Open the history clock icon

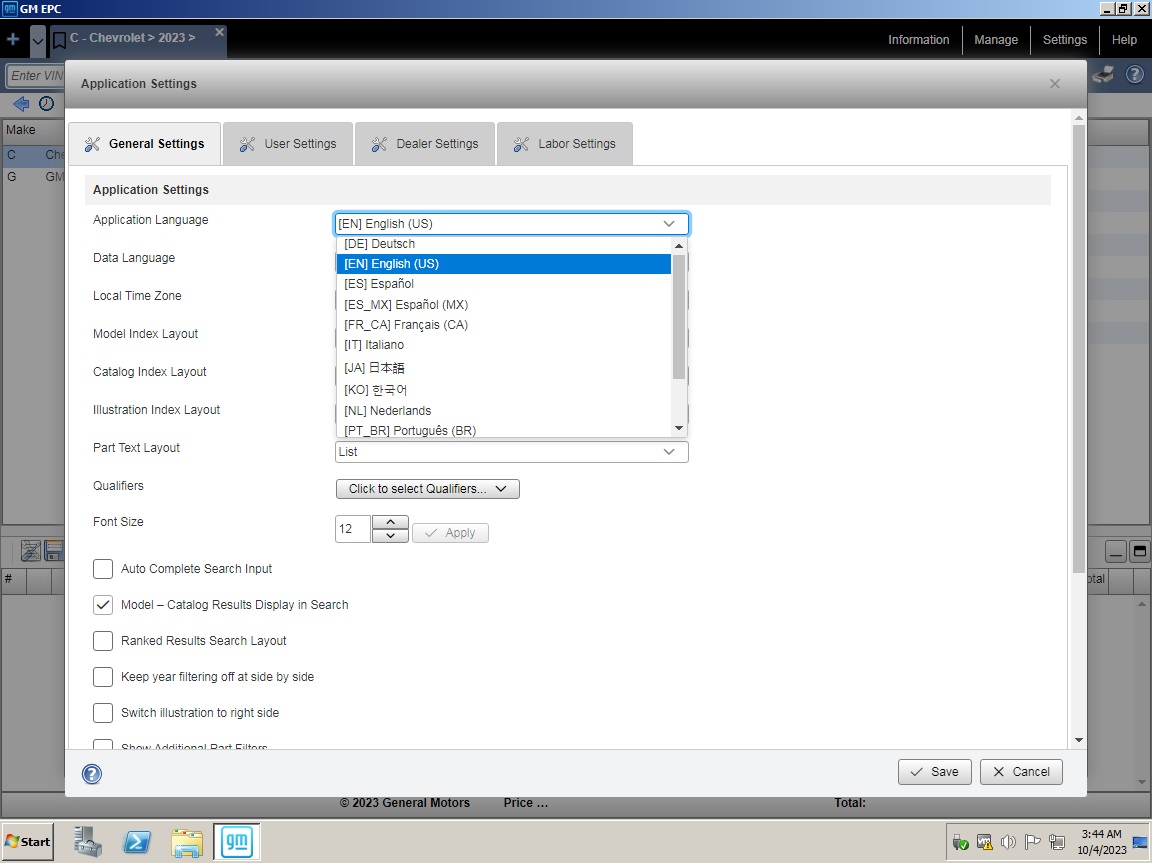[46, 104]
